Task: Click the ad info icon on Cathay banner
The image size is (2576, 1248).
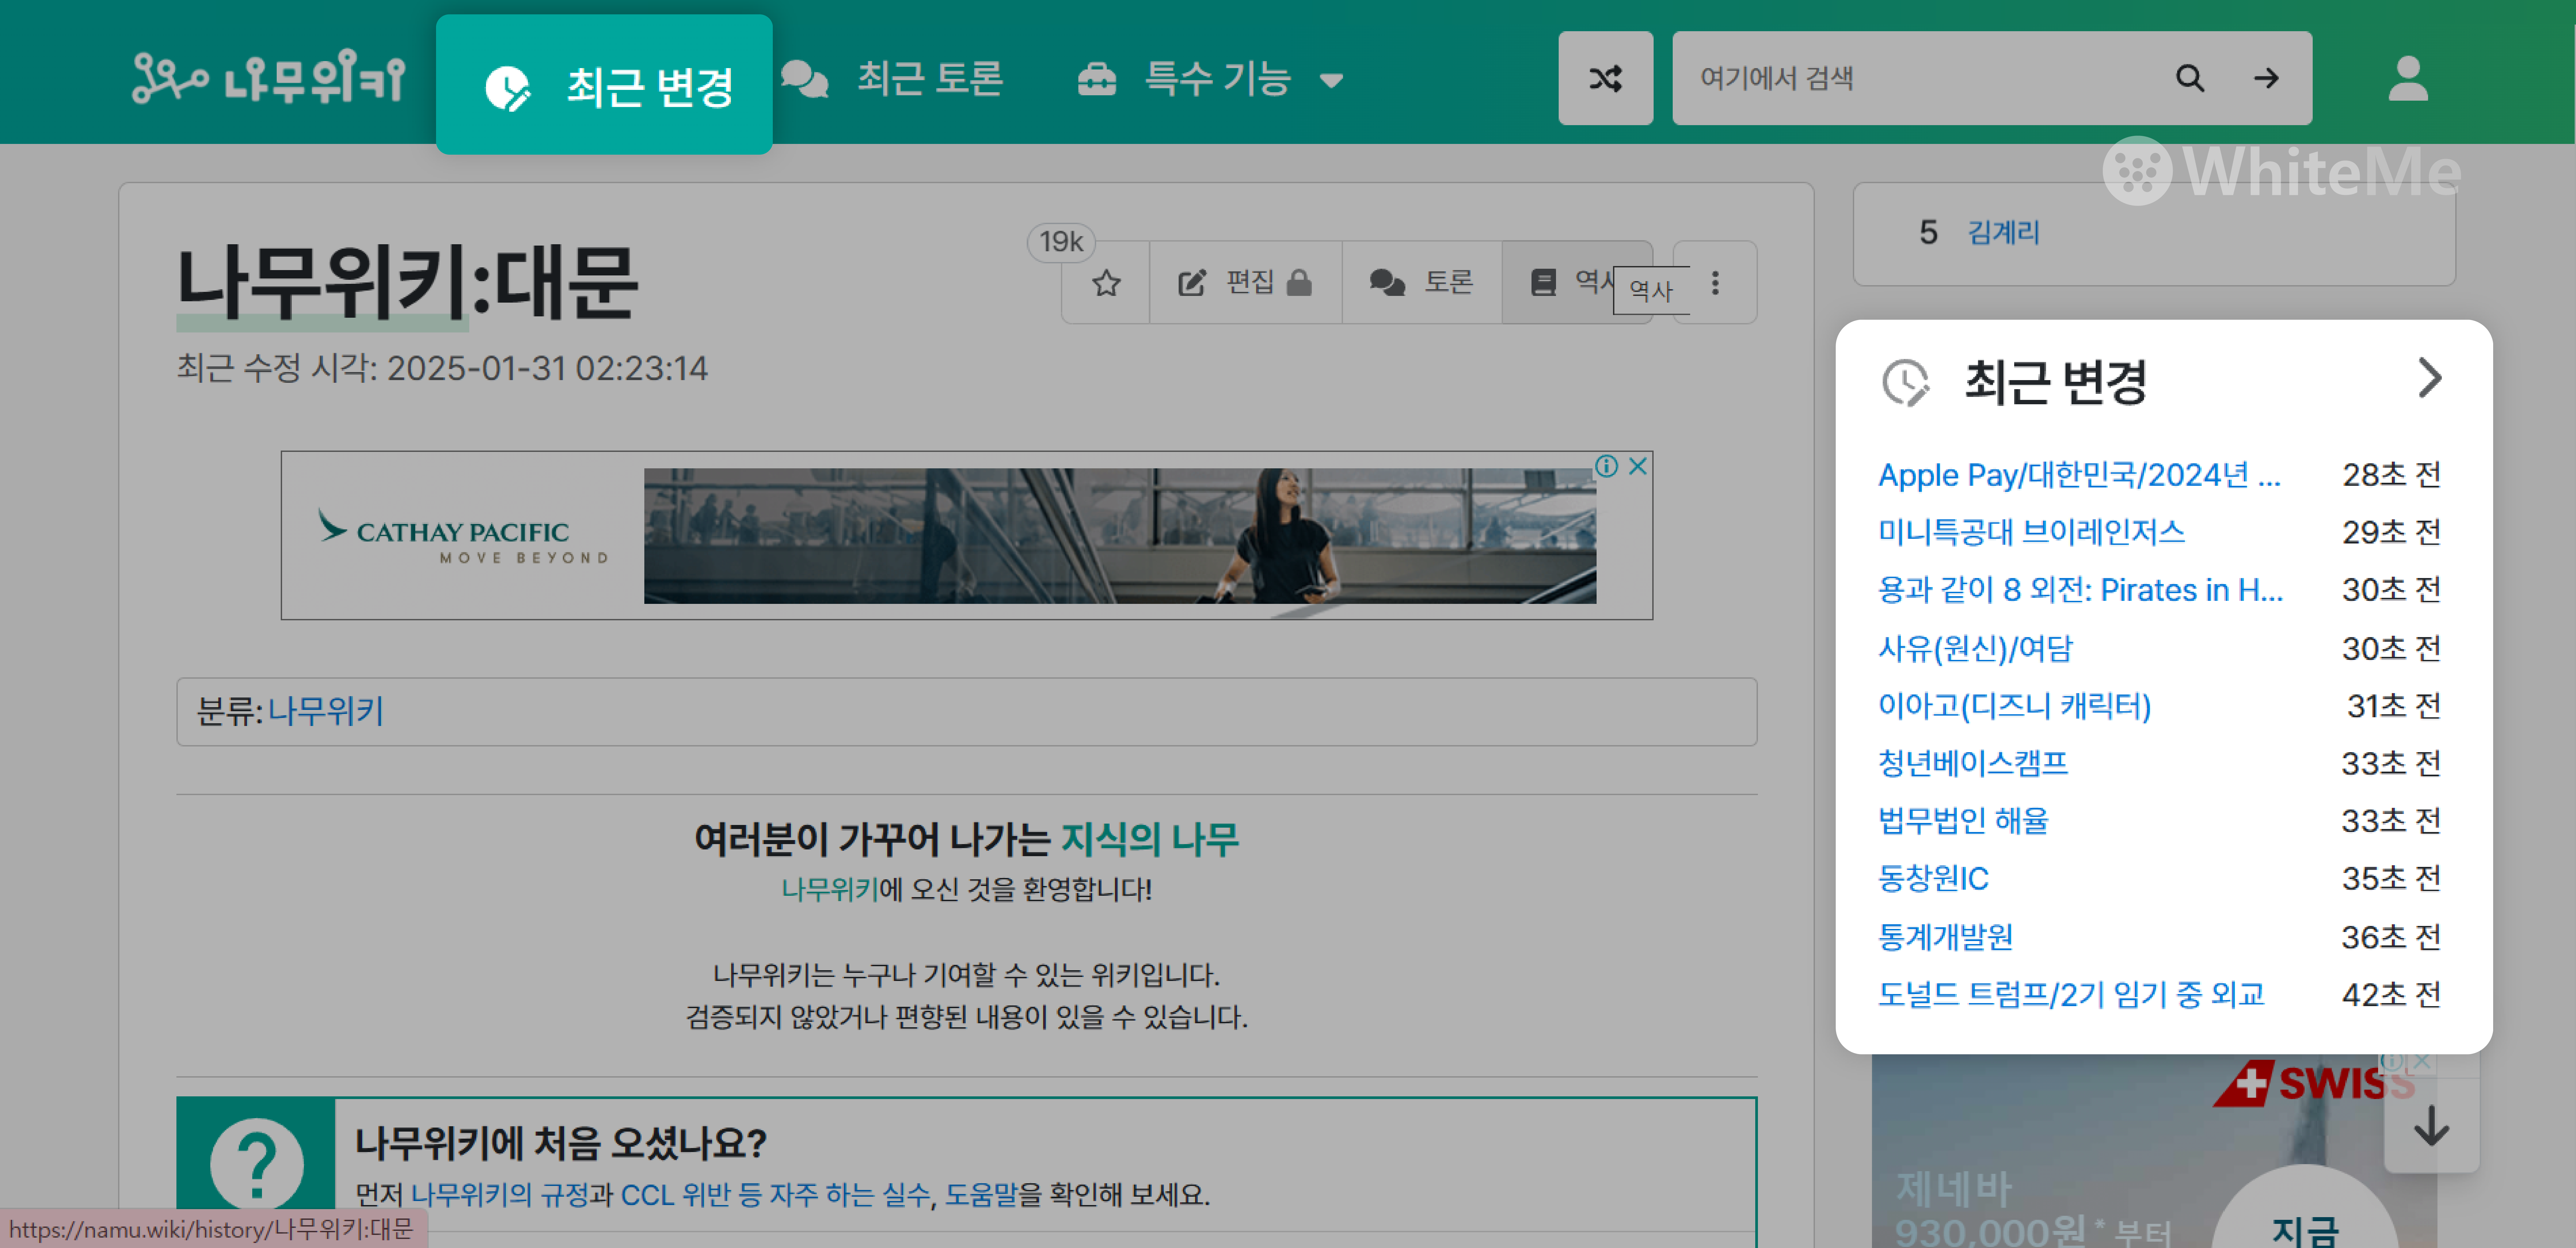Action: [x=1606, y=466]
